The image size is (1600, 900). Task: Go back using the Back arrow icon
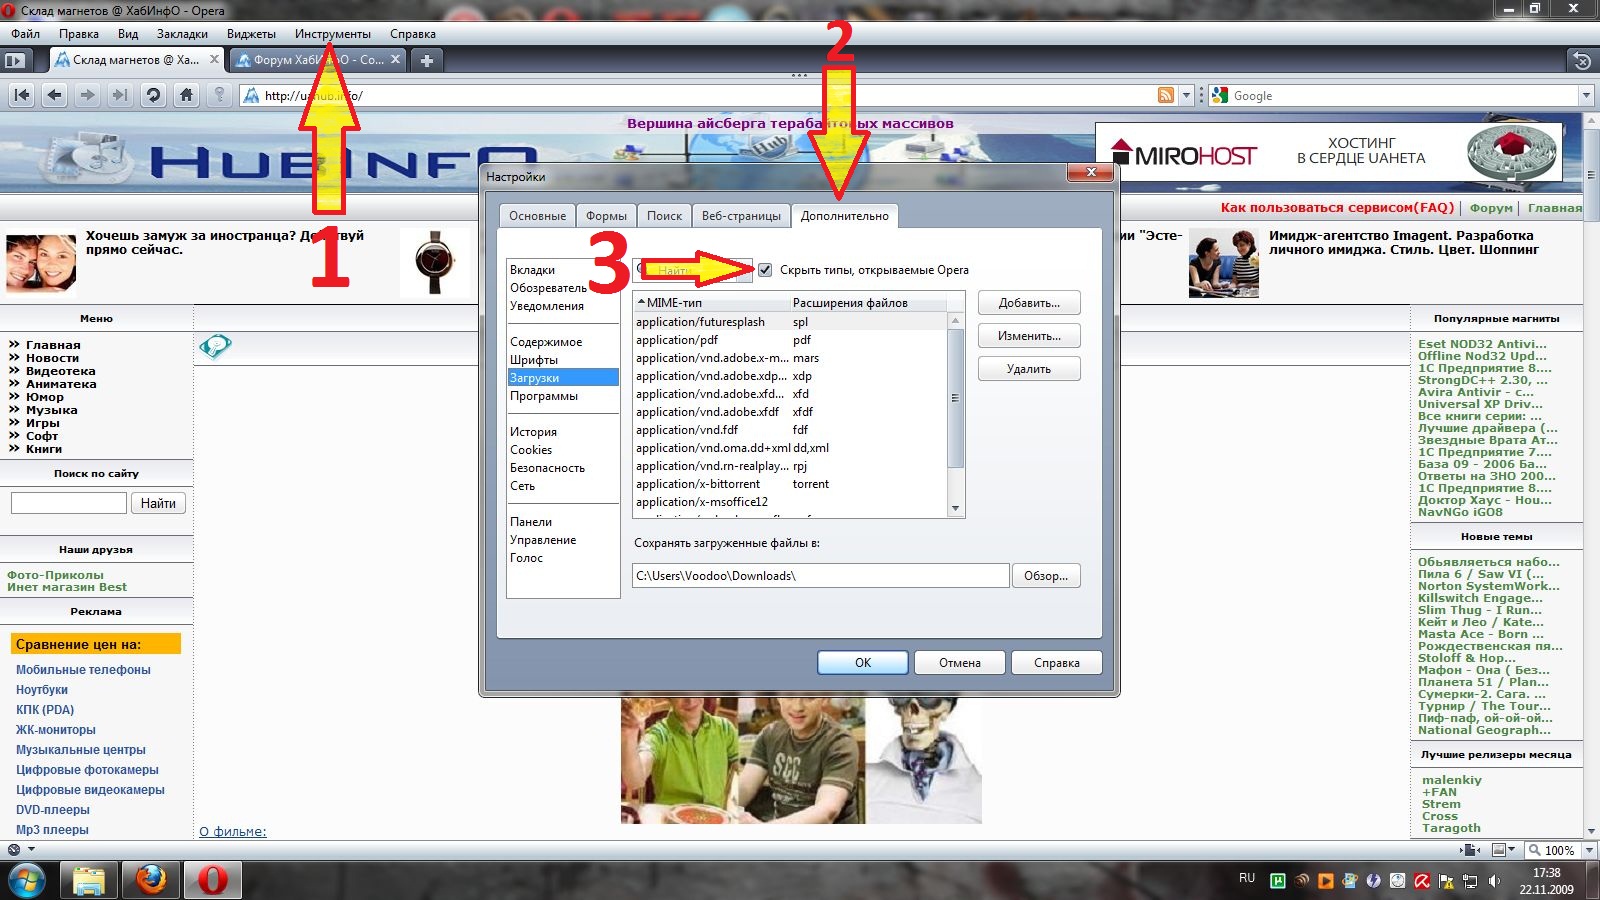[x=55, y=95]
